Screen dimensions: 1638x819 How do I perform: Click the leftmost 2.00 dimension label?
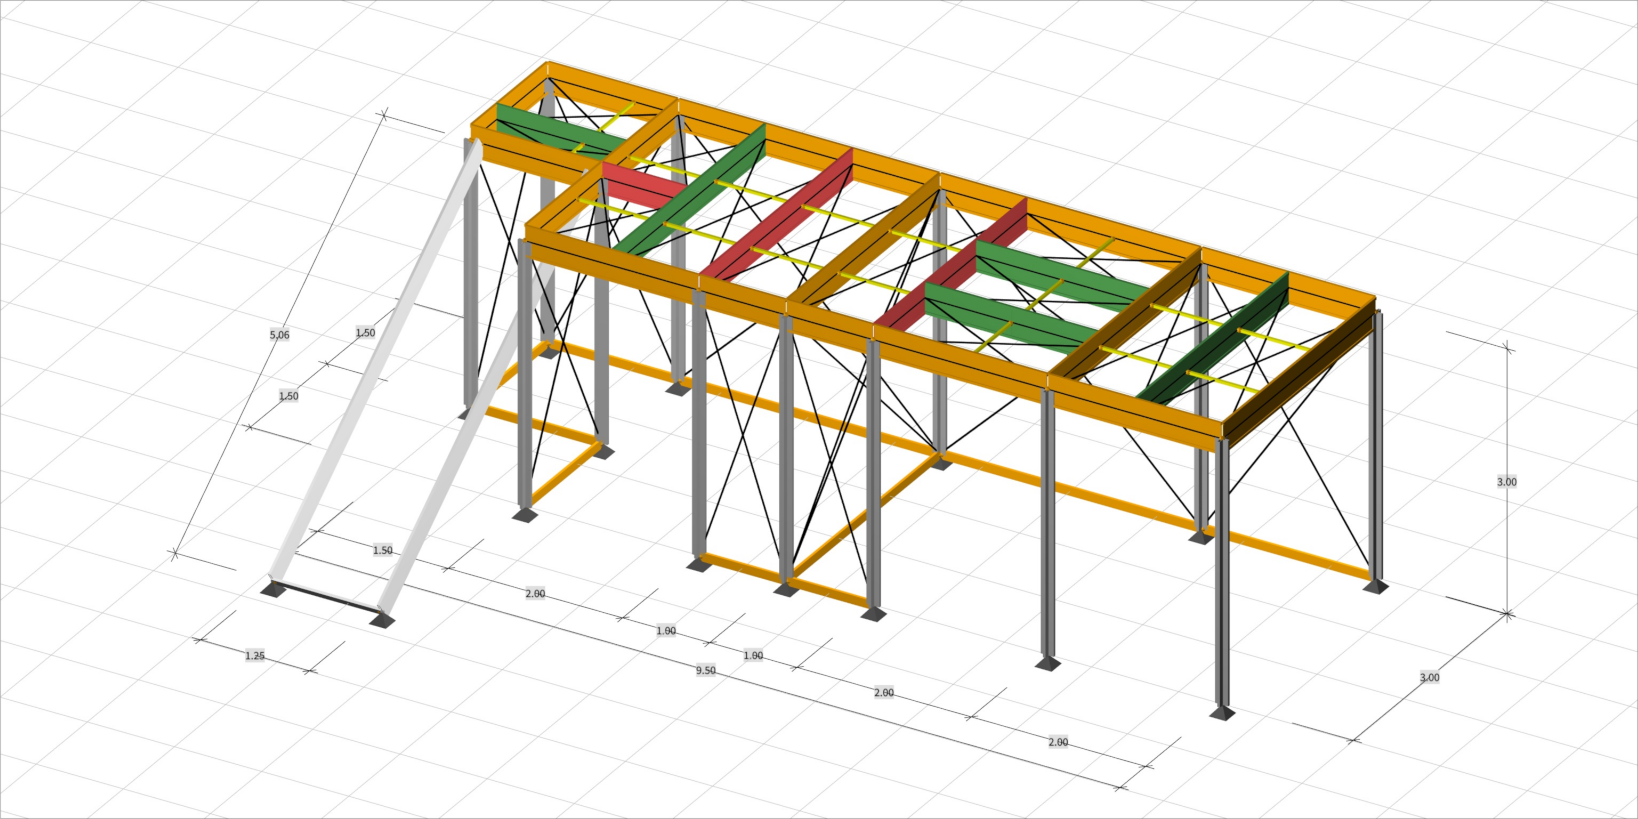tap(535, 594)
